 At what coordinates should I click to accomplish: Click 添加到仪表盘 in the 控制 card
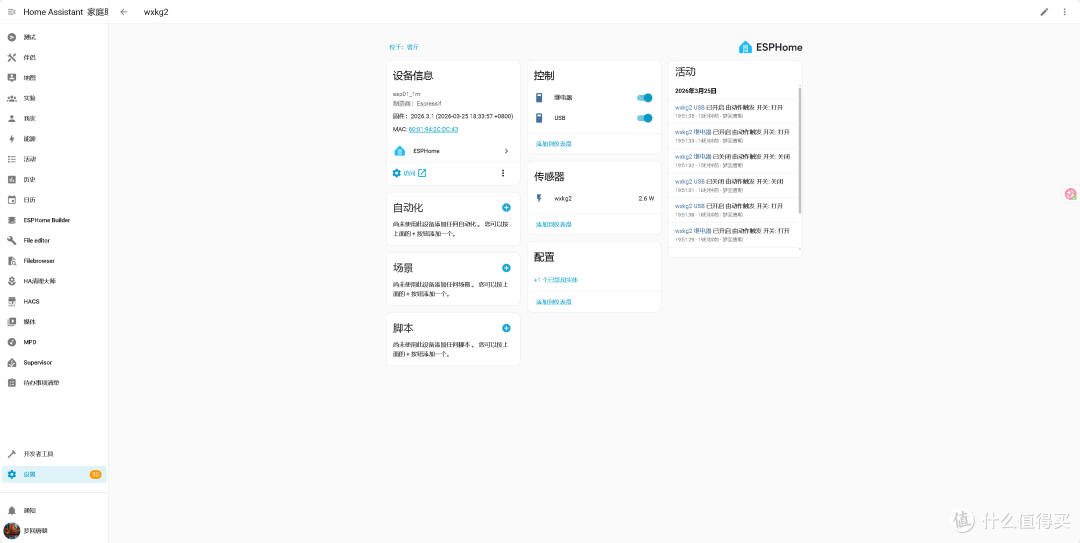tap(554, 144)
